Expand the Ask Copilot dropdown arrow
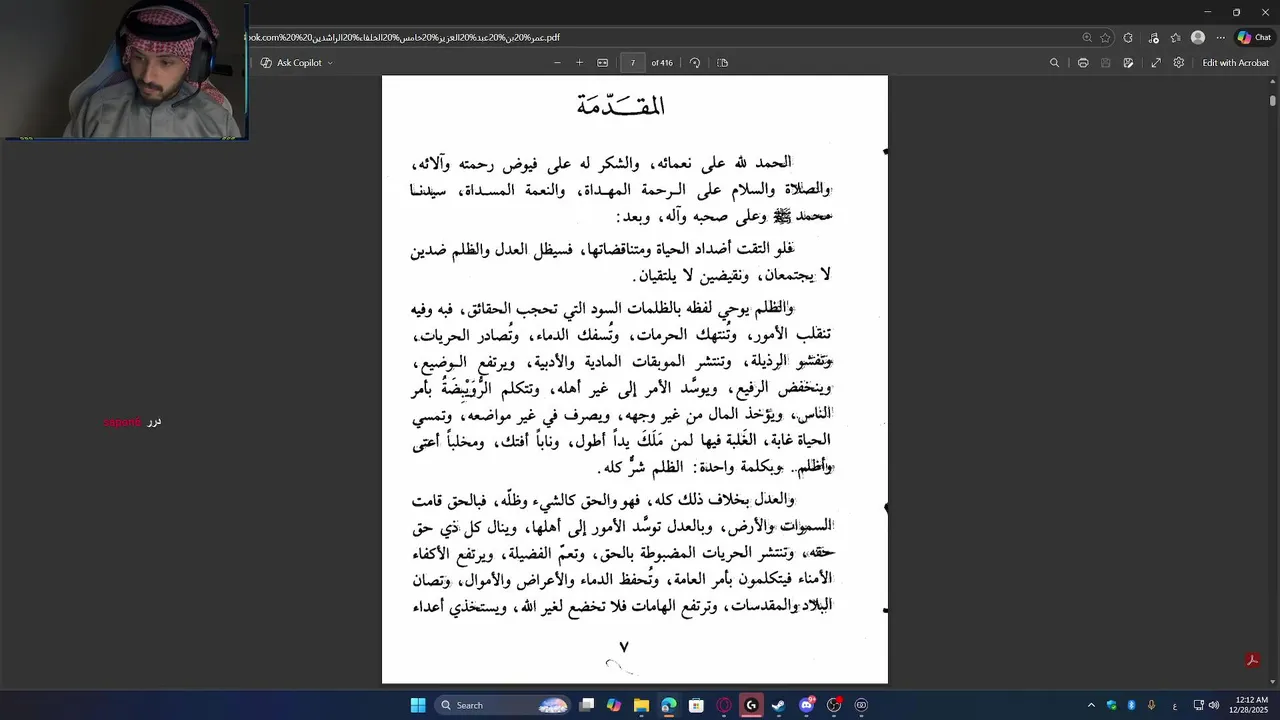1280x720 pixels. coord(330,63)
